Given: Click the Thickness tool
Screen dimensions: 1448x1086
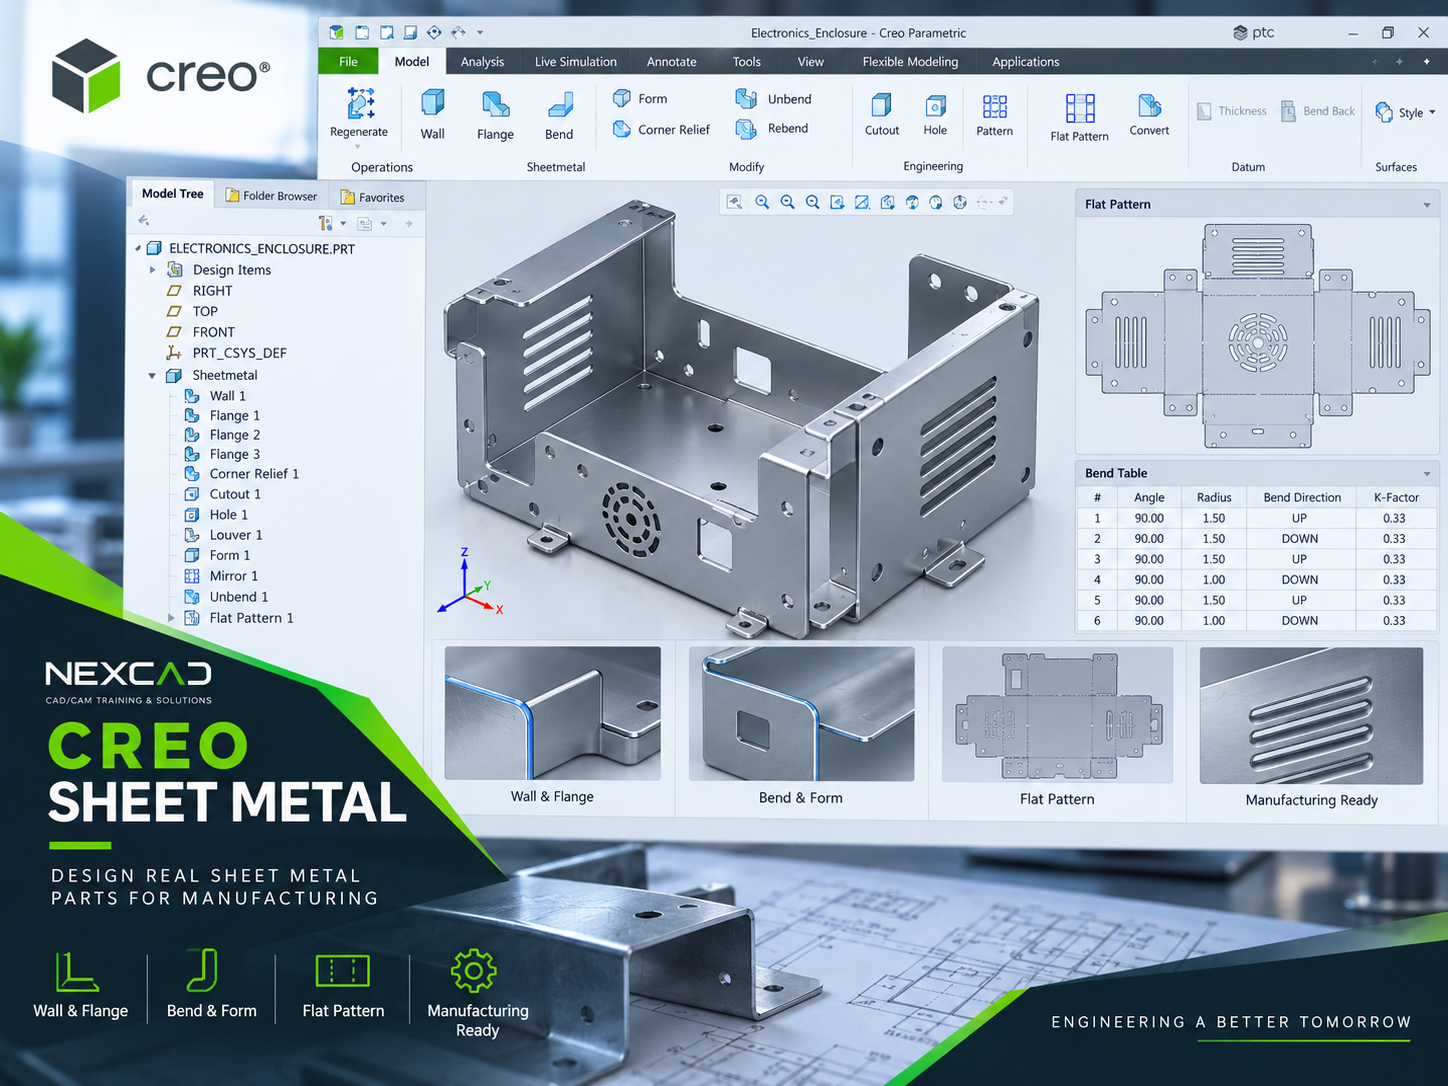Looking at the screenshot, I should pos(1232,111).
